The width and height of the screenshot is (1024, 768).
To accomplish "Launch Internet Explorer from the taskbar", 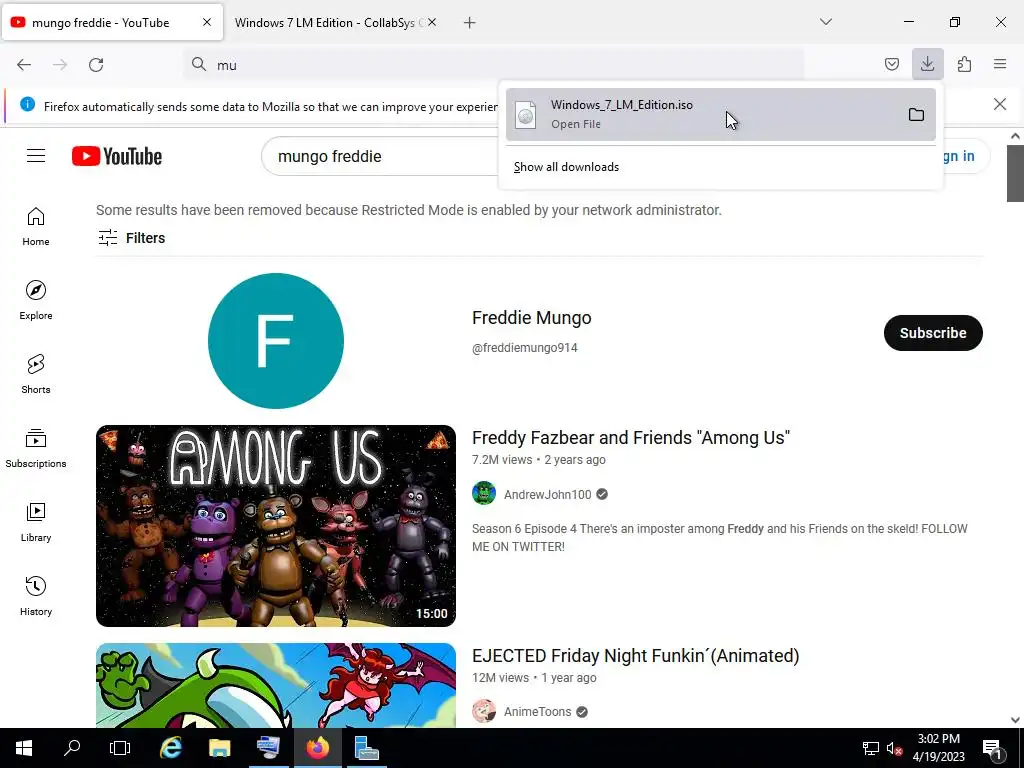I will pyautogui.click(x=171, y=748).
